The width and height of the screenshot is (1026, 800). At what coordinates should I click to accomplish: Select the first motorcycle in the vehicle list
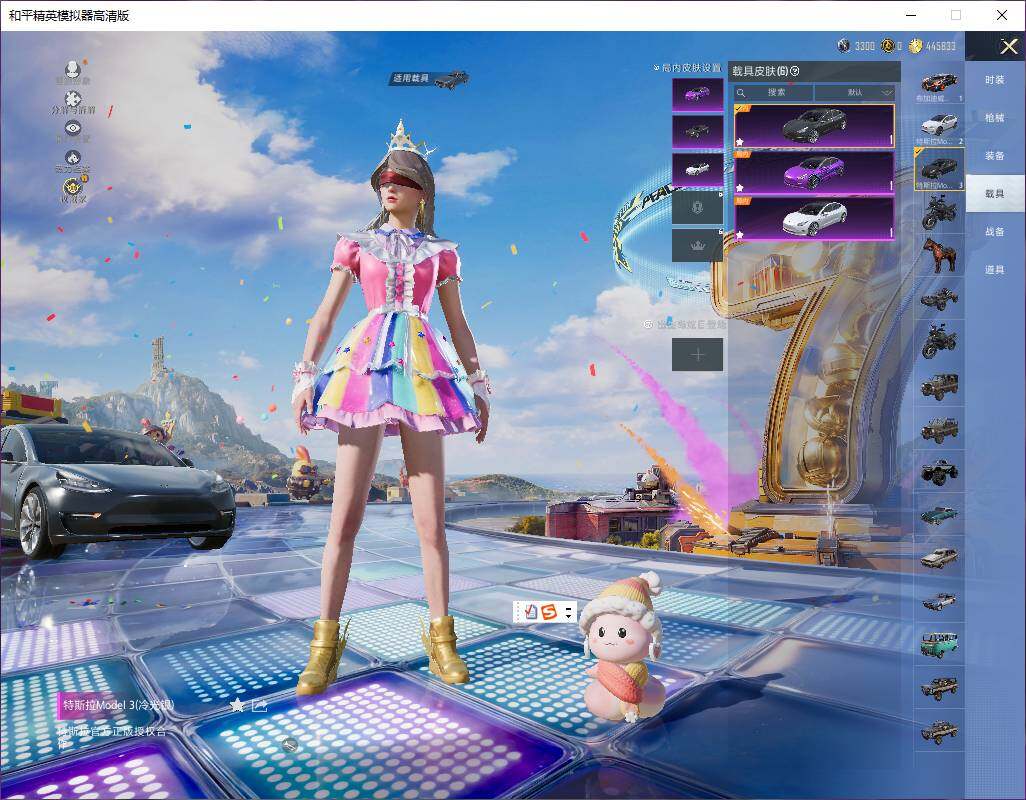coord(939,212)
